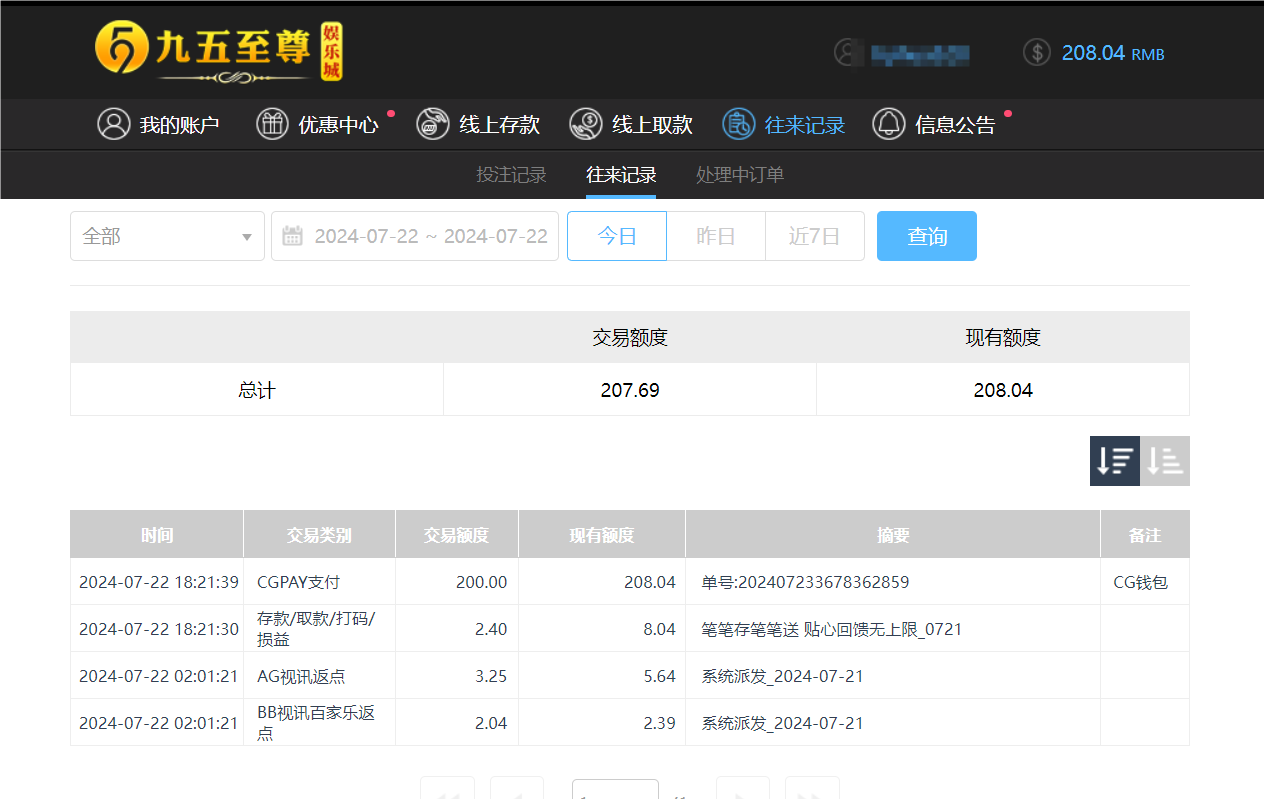Click the 查询 search button

pos(926,236)
